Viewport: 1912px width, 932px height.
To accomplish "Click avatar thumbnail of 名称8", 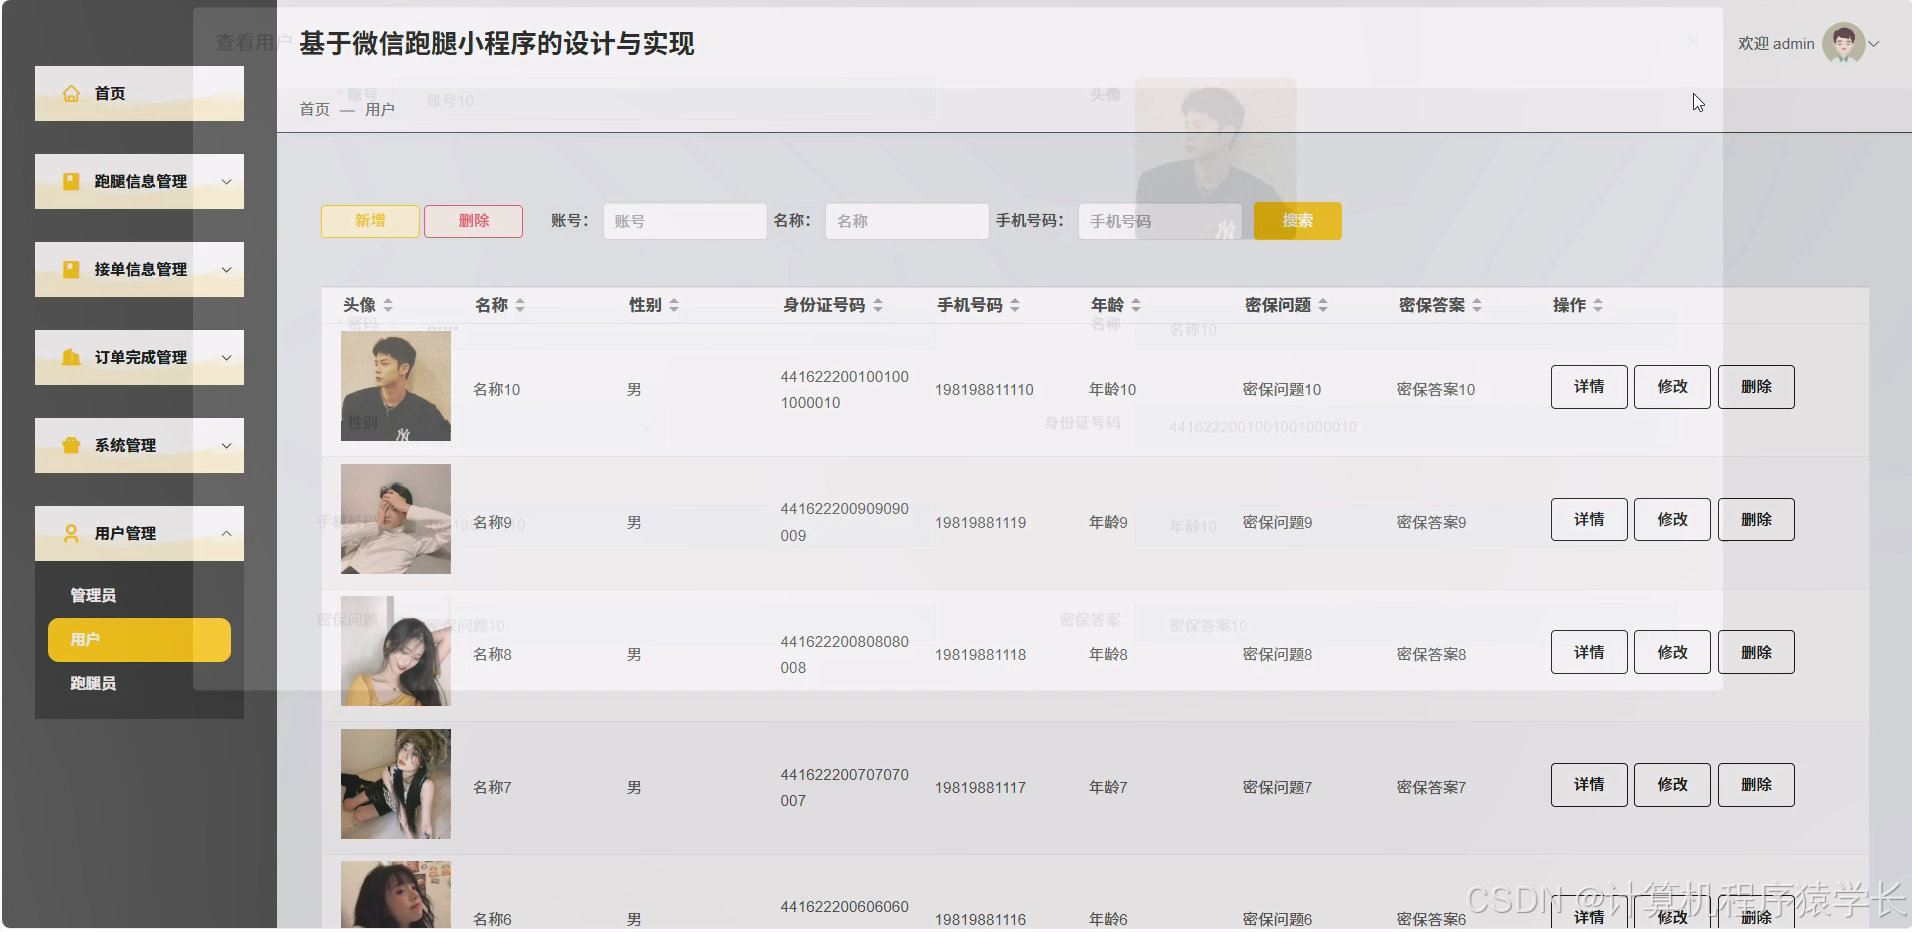I will click(396, 651).
